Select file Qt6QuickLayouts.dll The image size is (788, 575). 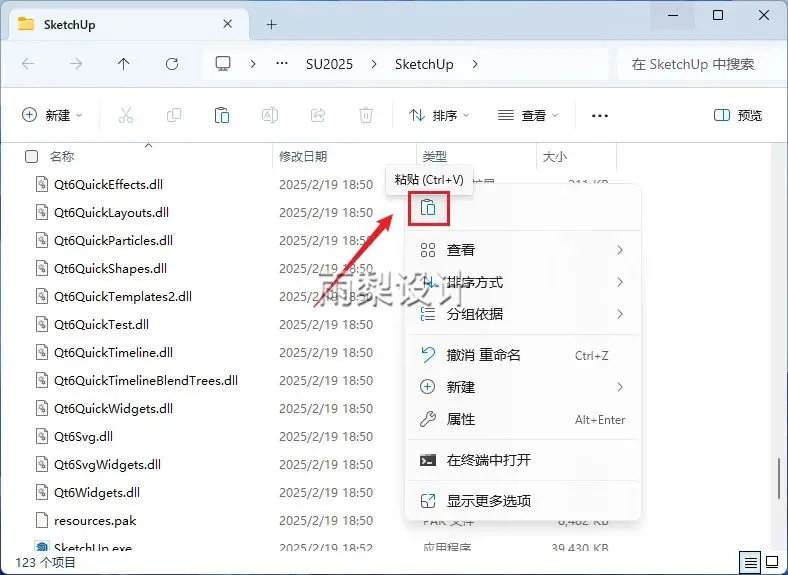[x=111, y=212]
